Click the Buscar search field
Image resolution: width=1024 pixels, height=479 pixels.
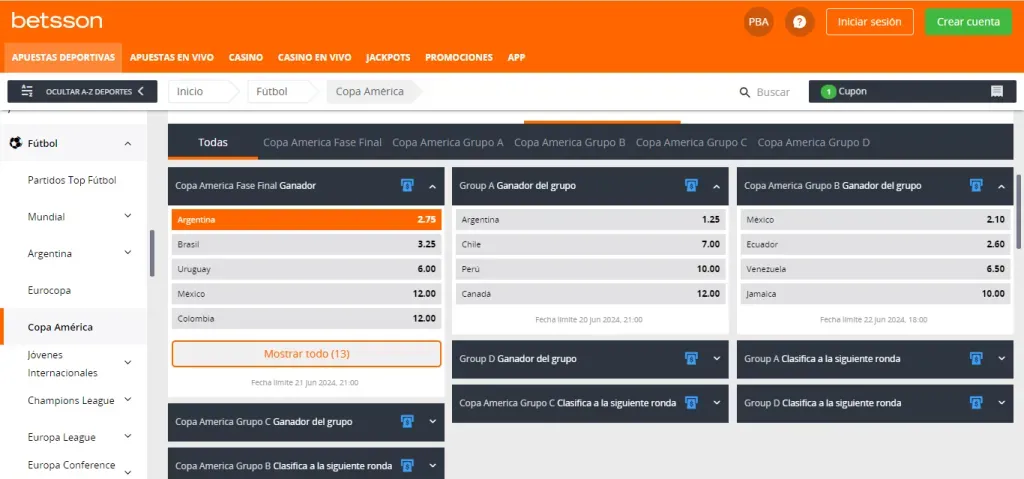point(773,92)
